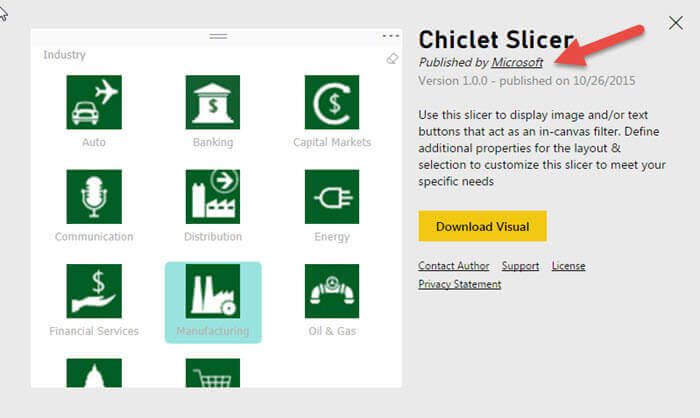Select the Communication microphone icon
The width and height of the screenshot is (700, 418).
coord(94,196)
